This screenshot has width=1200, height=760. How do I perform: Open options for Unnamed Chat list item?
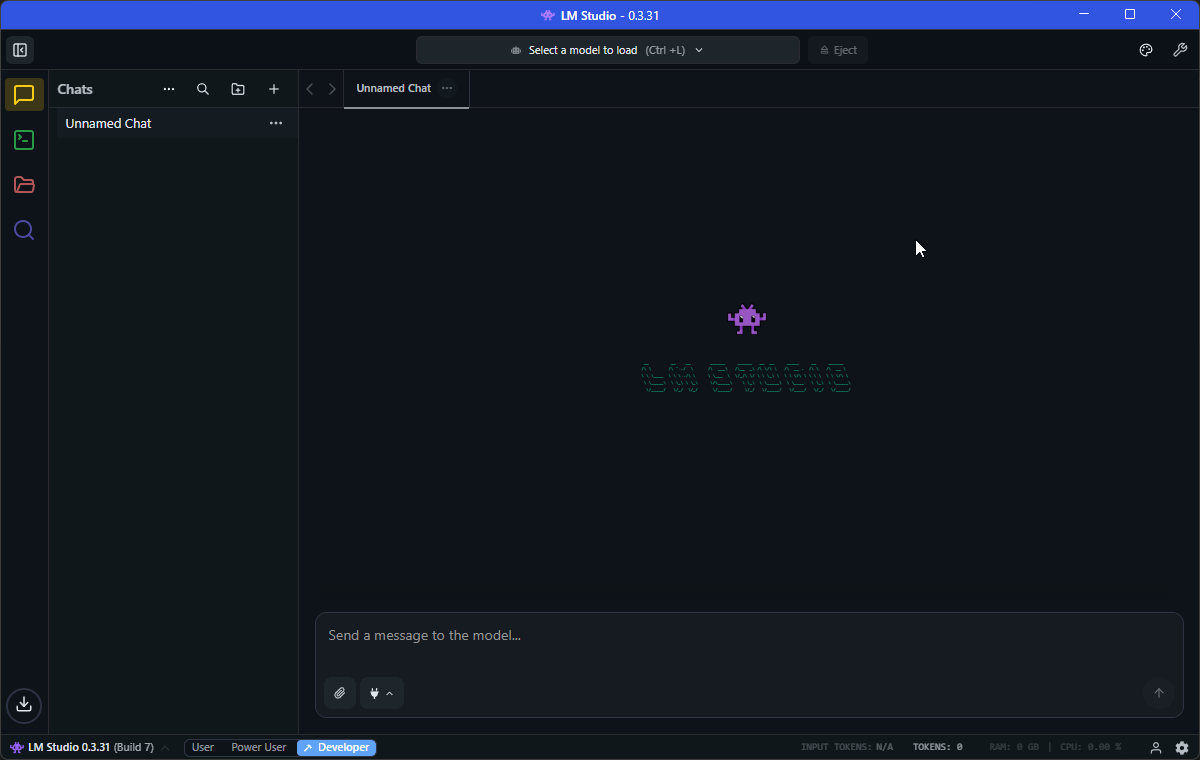click(276, 123)
